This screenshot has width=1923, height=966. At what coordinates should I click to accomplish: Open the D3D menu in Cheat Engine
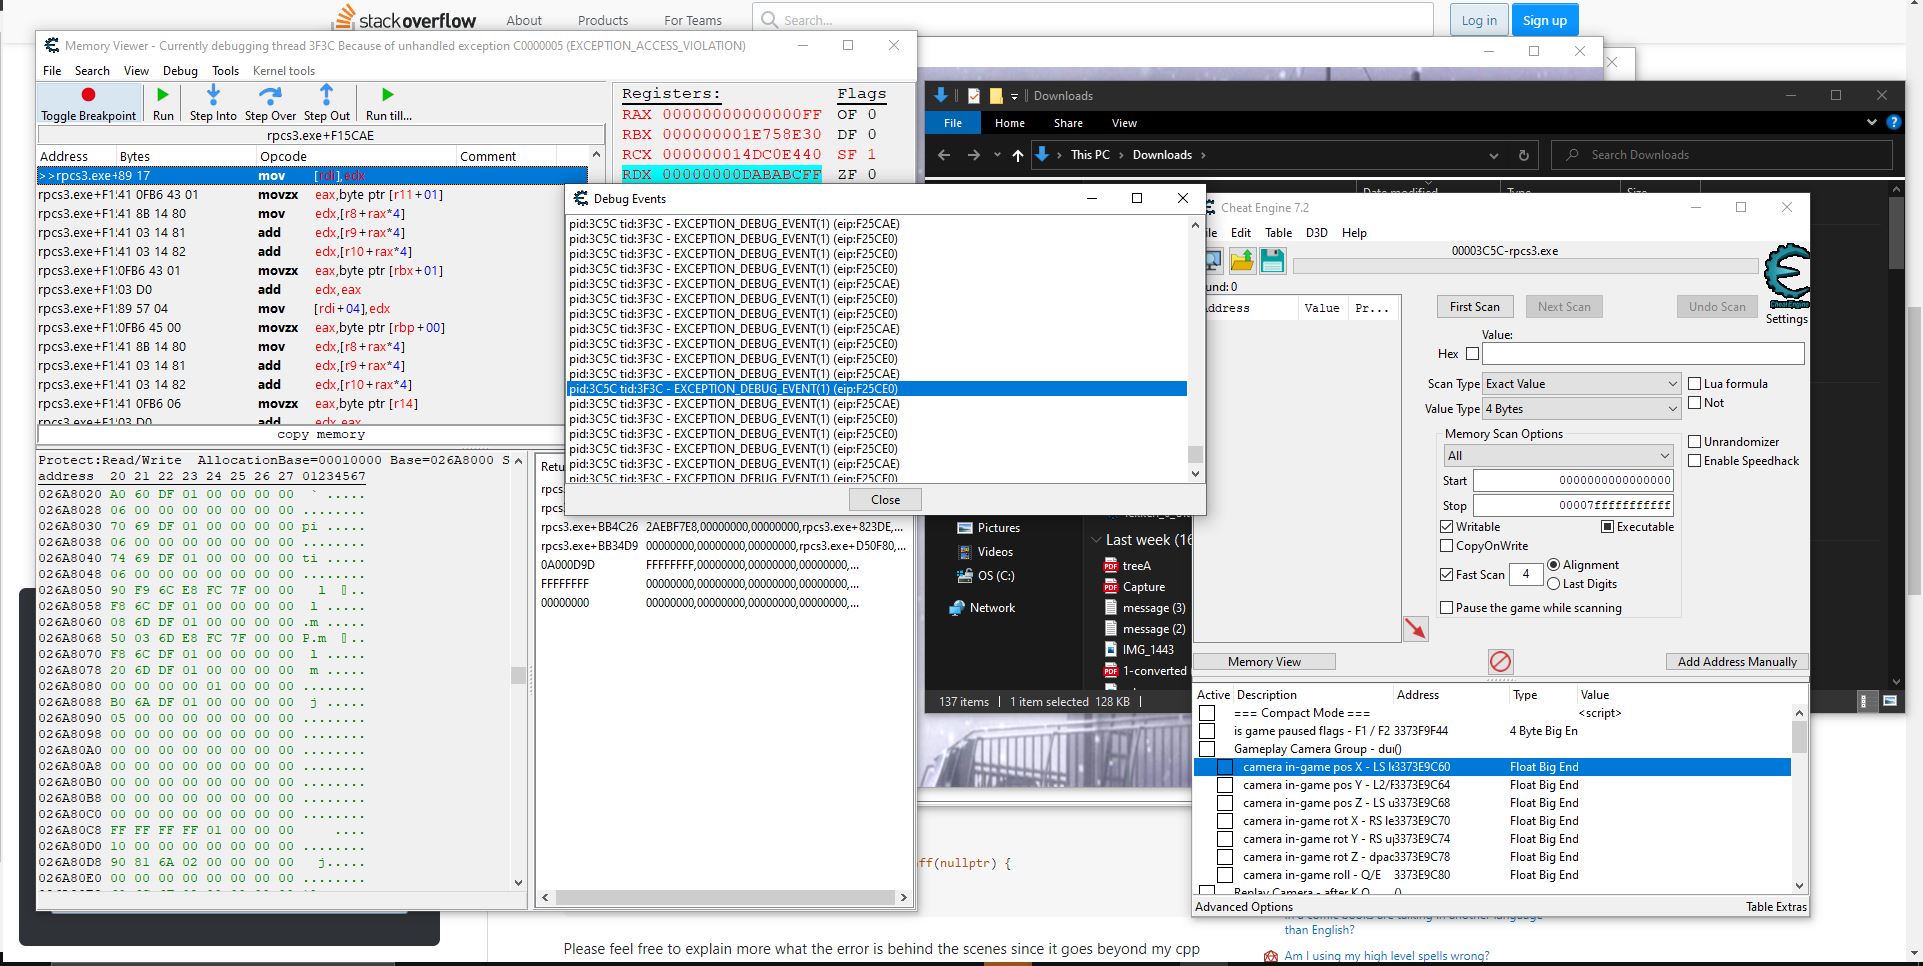pos(1316,233)
